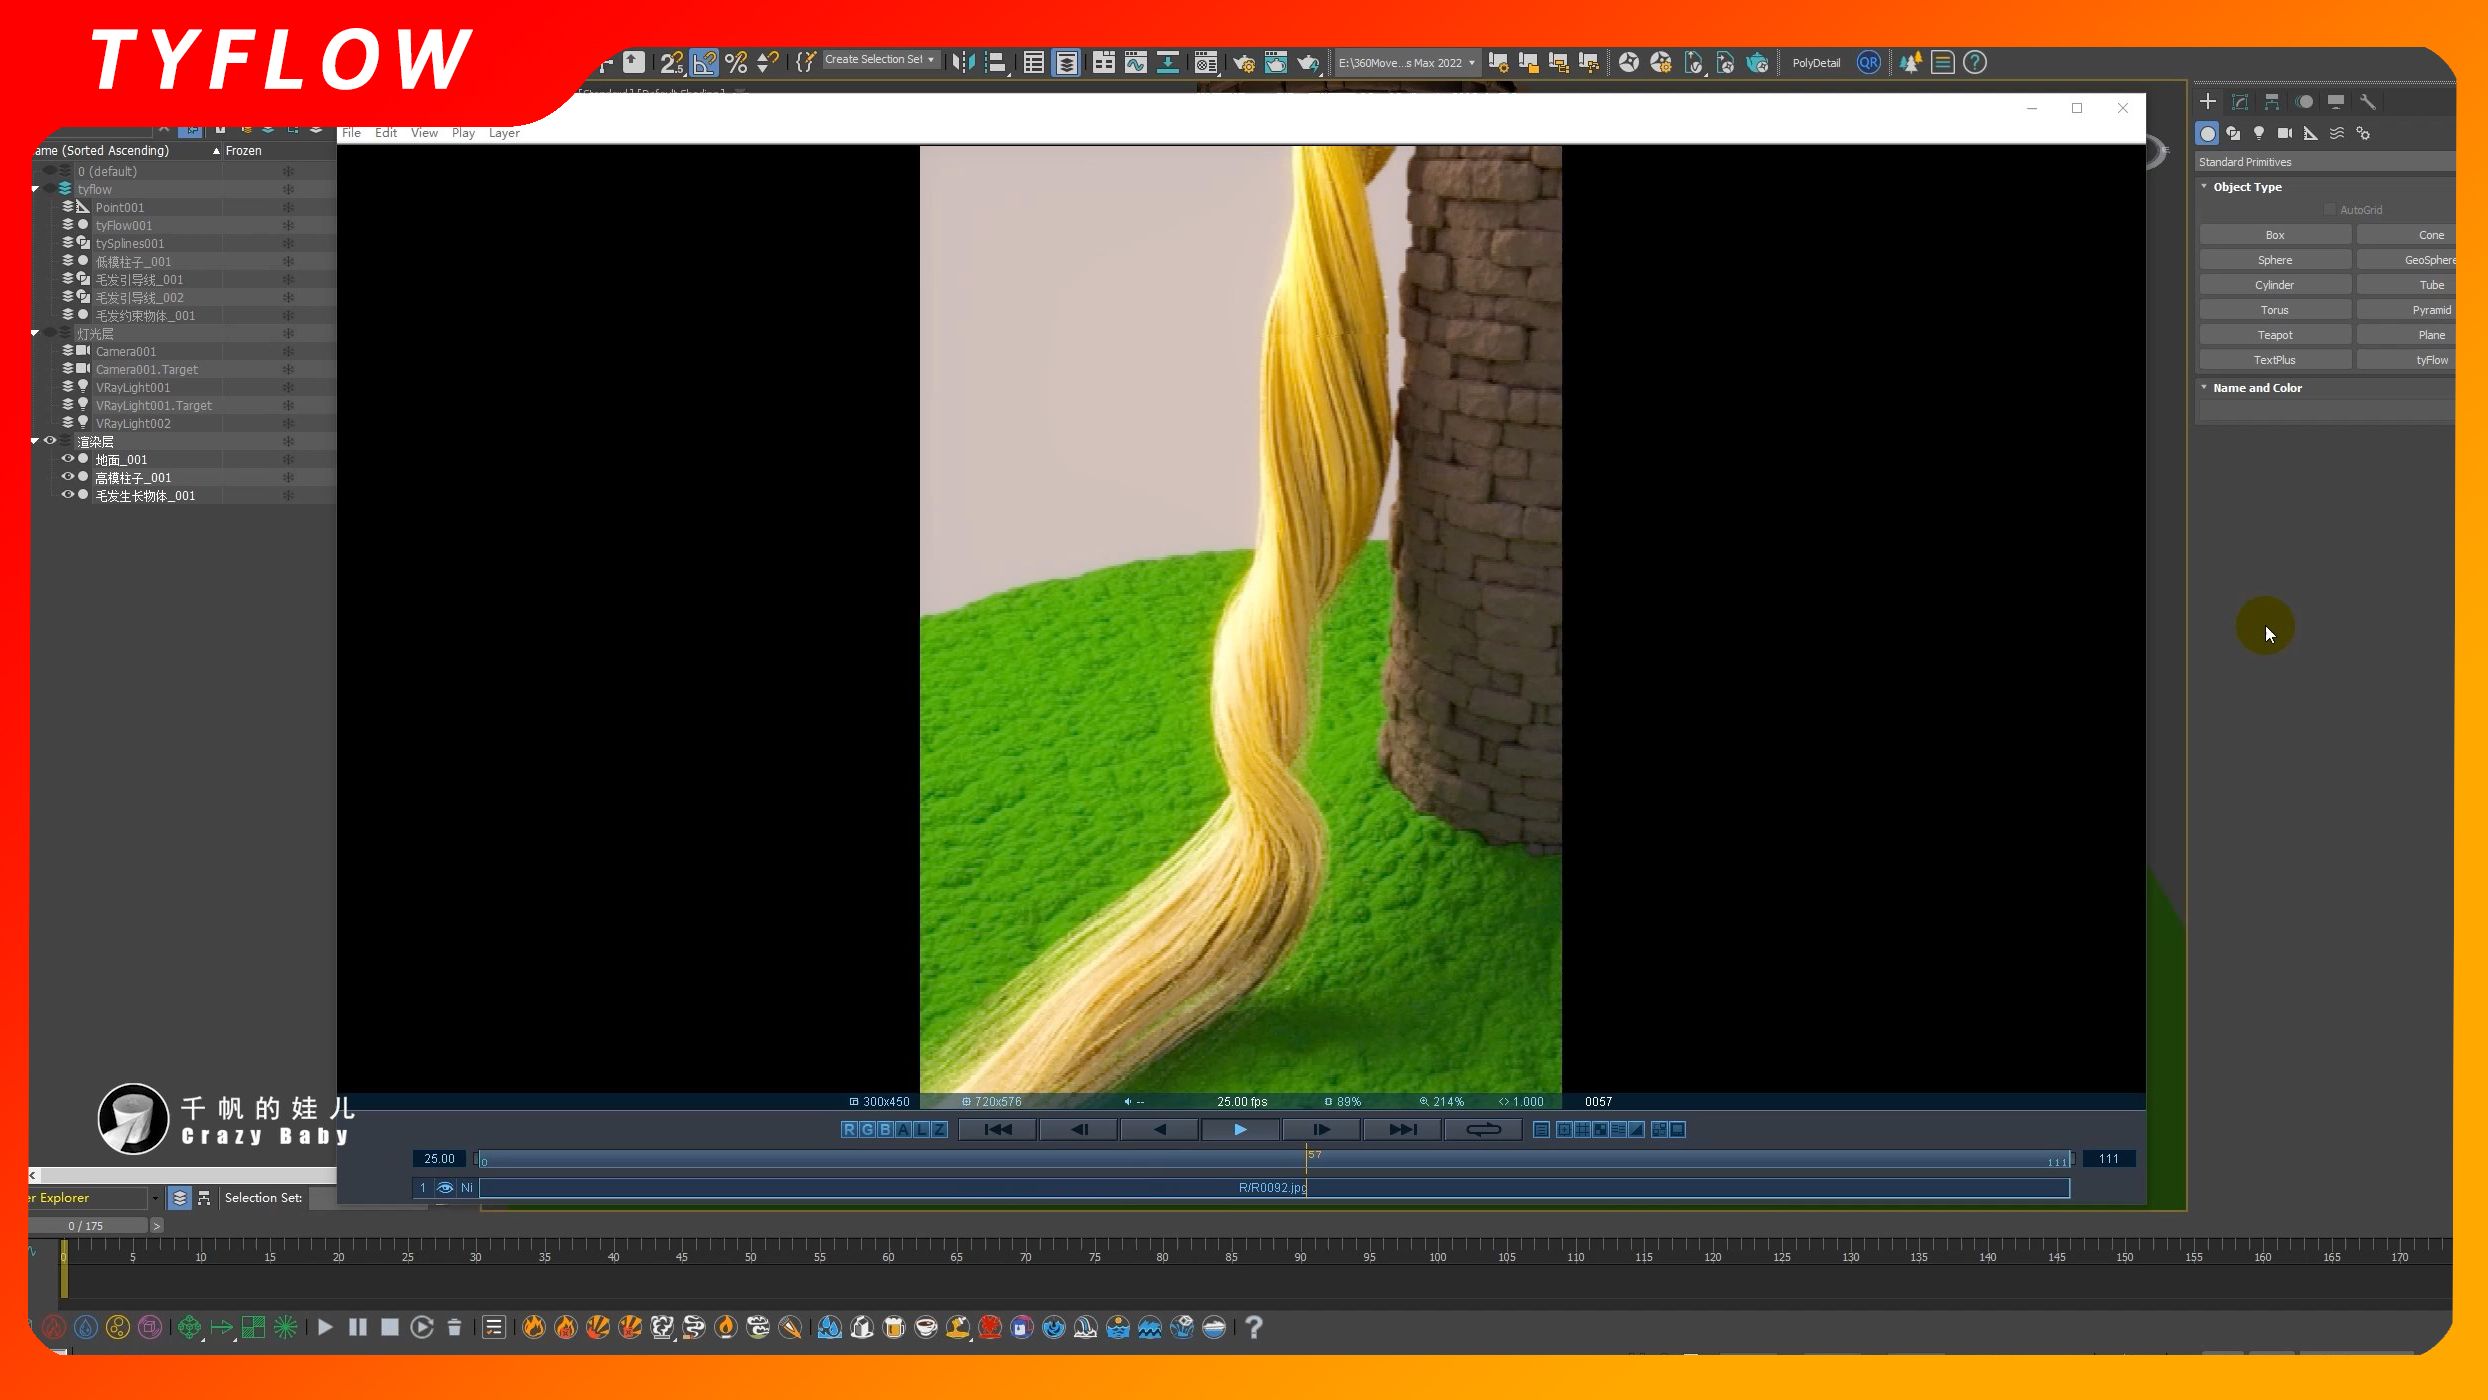The height and width of the screenshot is (1400, 2488).
Task: Toggle the red R channel display
Action: click(850, 1129)
